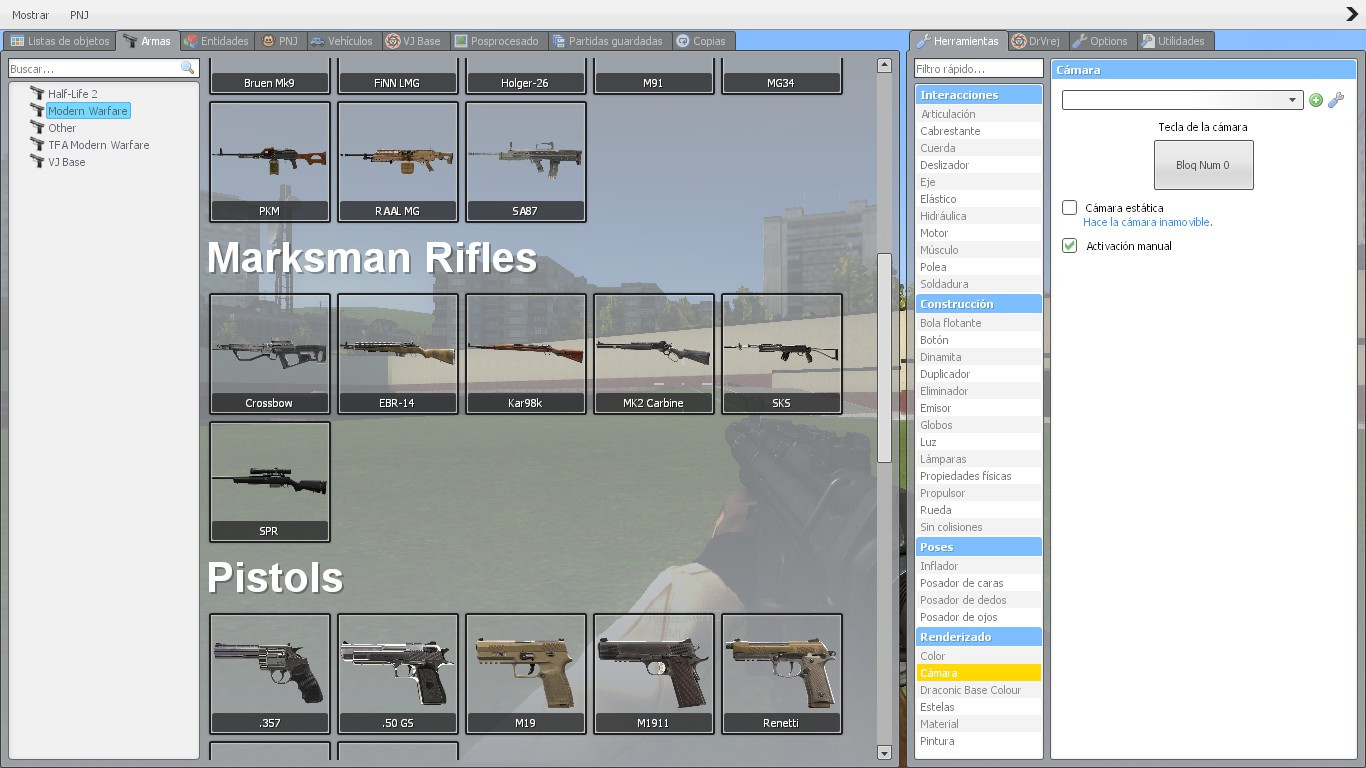
Task: Pick the .50 GS pistol icon
Action: 398,673
